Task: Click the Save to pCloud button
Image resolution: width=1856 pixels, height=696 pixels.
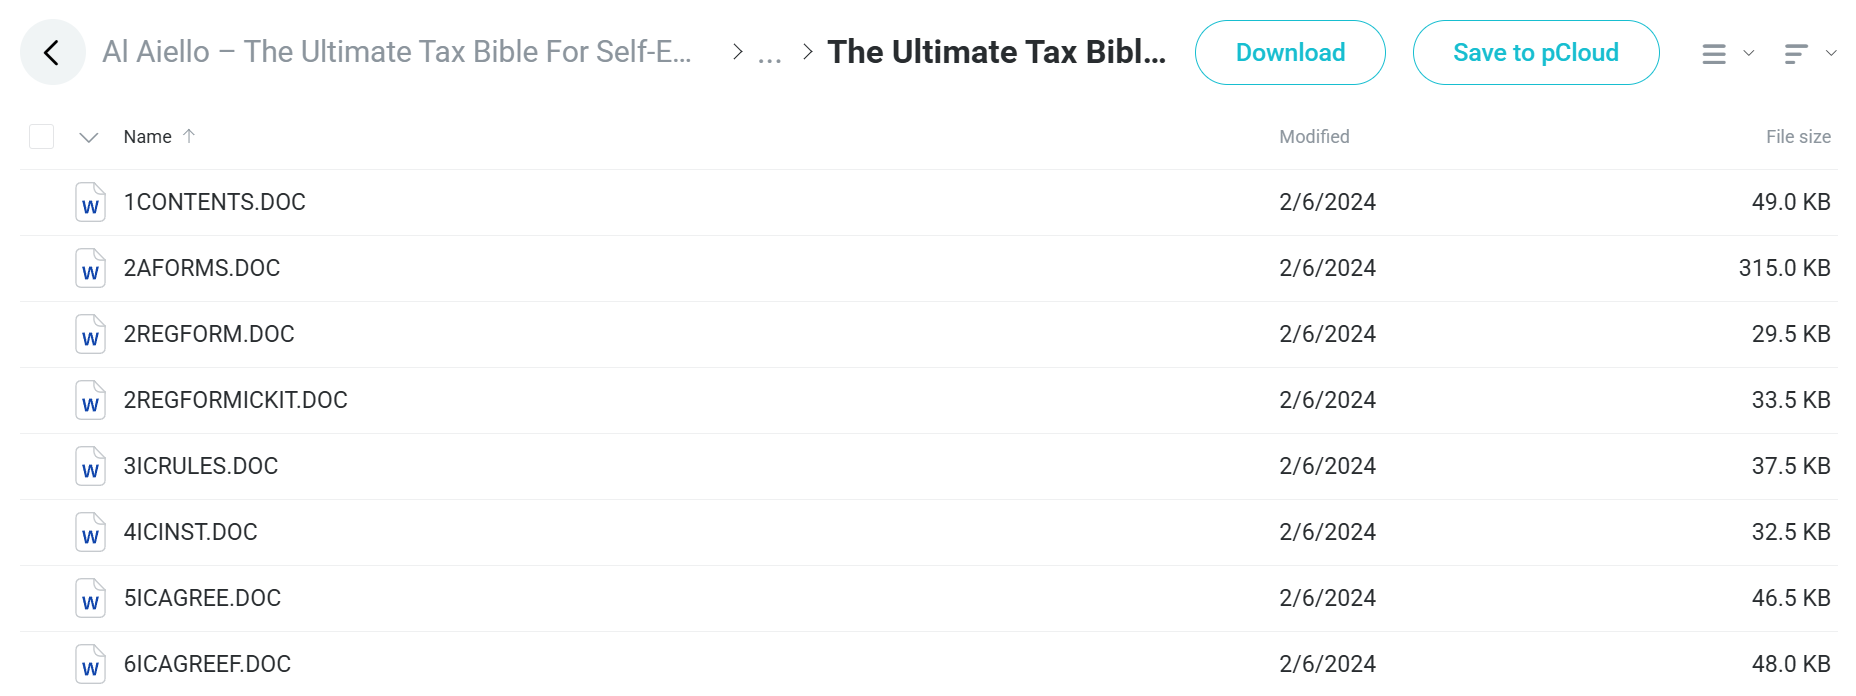Action: (1536, 52)
